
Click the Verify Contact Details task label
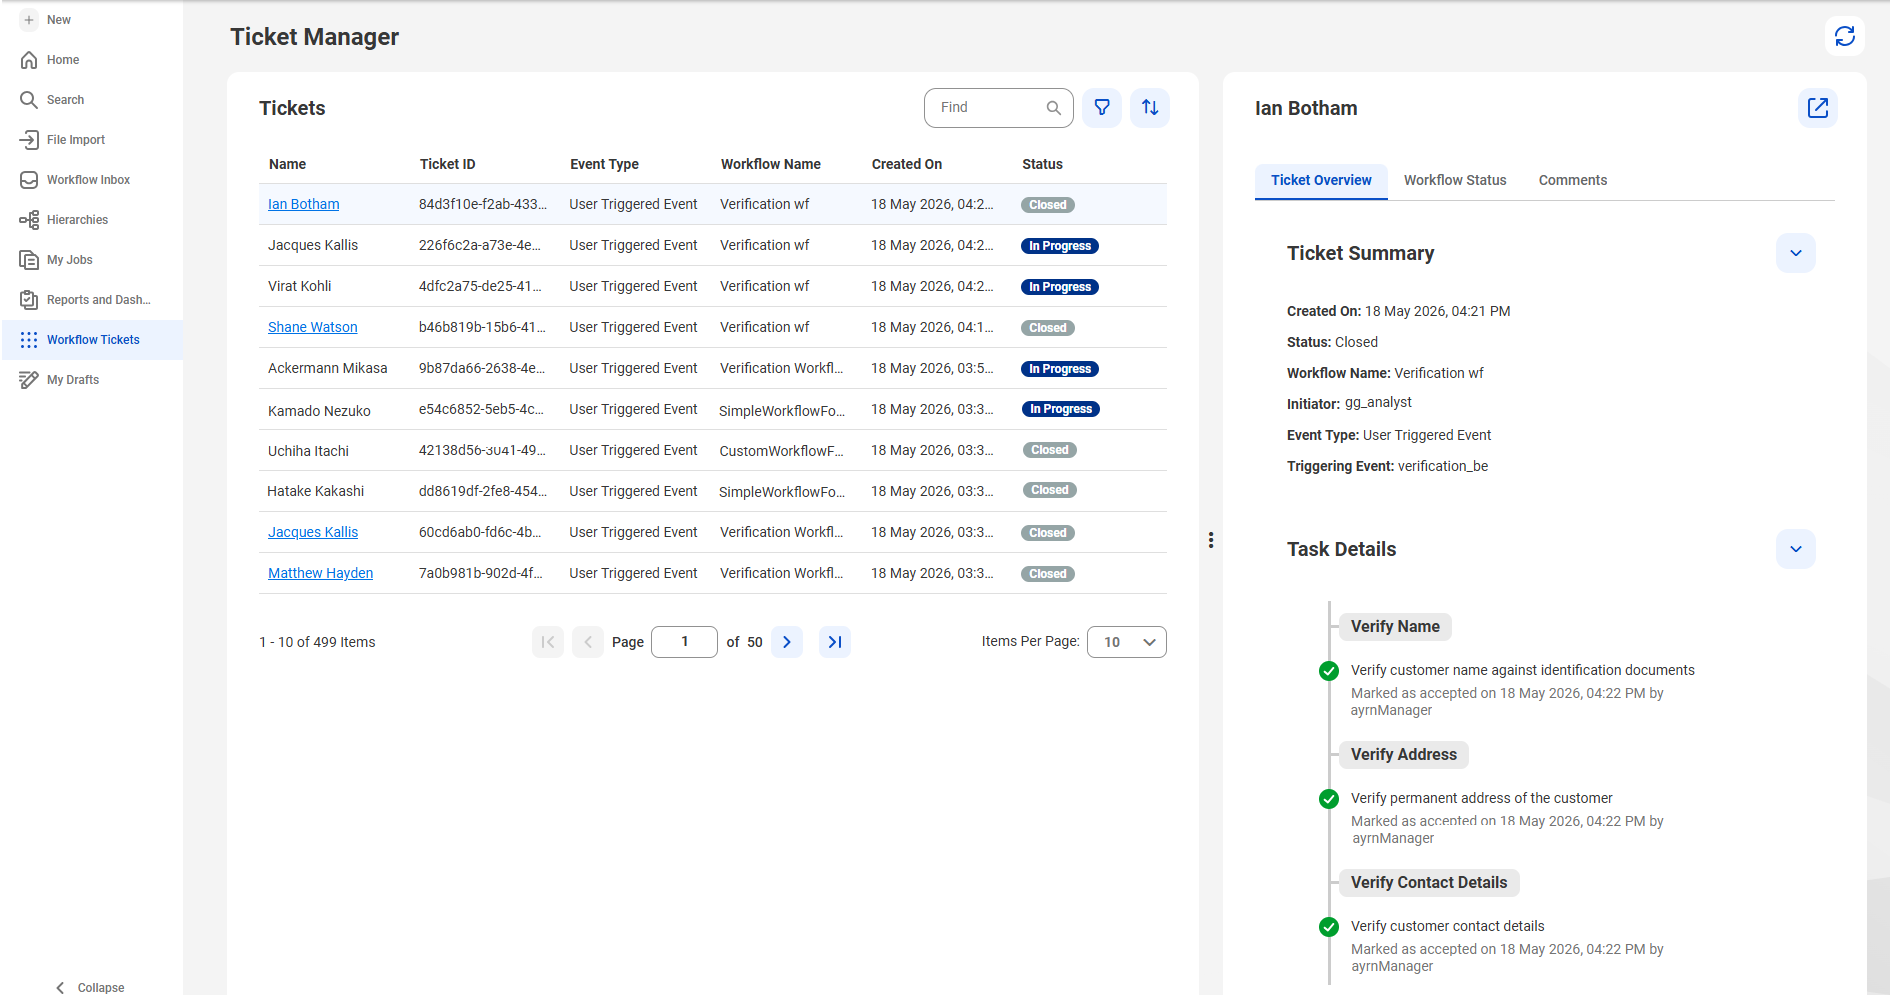click(x=1429, y=883)
